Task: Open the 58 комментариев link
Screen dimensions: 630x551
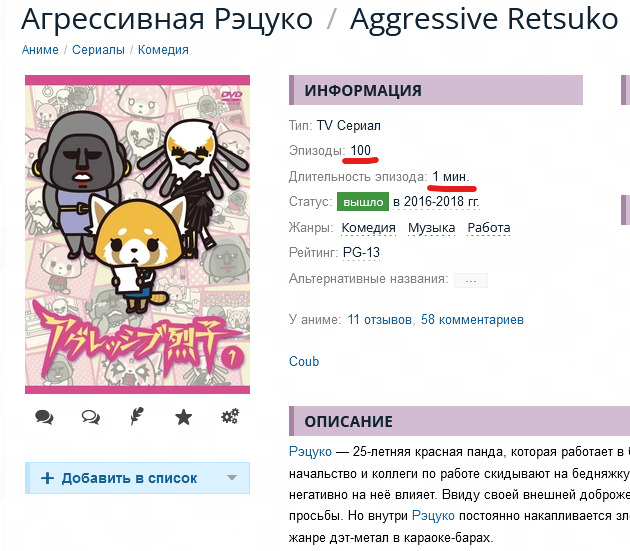Action: 472,320
